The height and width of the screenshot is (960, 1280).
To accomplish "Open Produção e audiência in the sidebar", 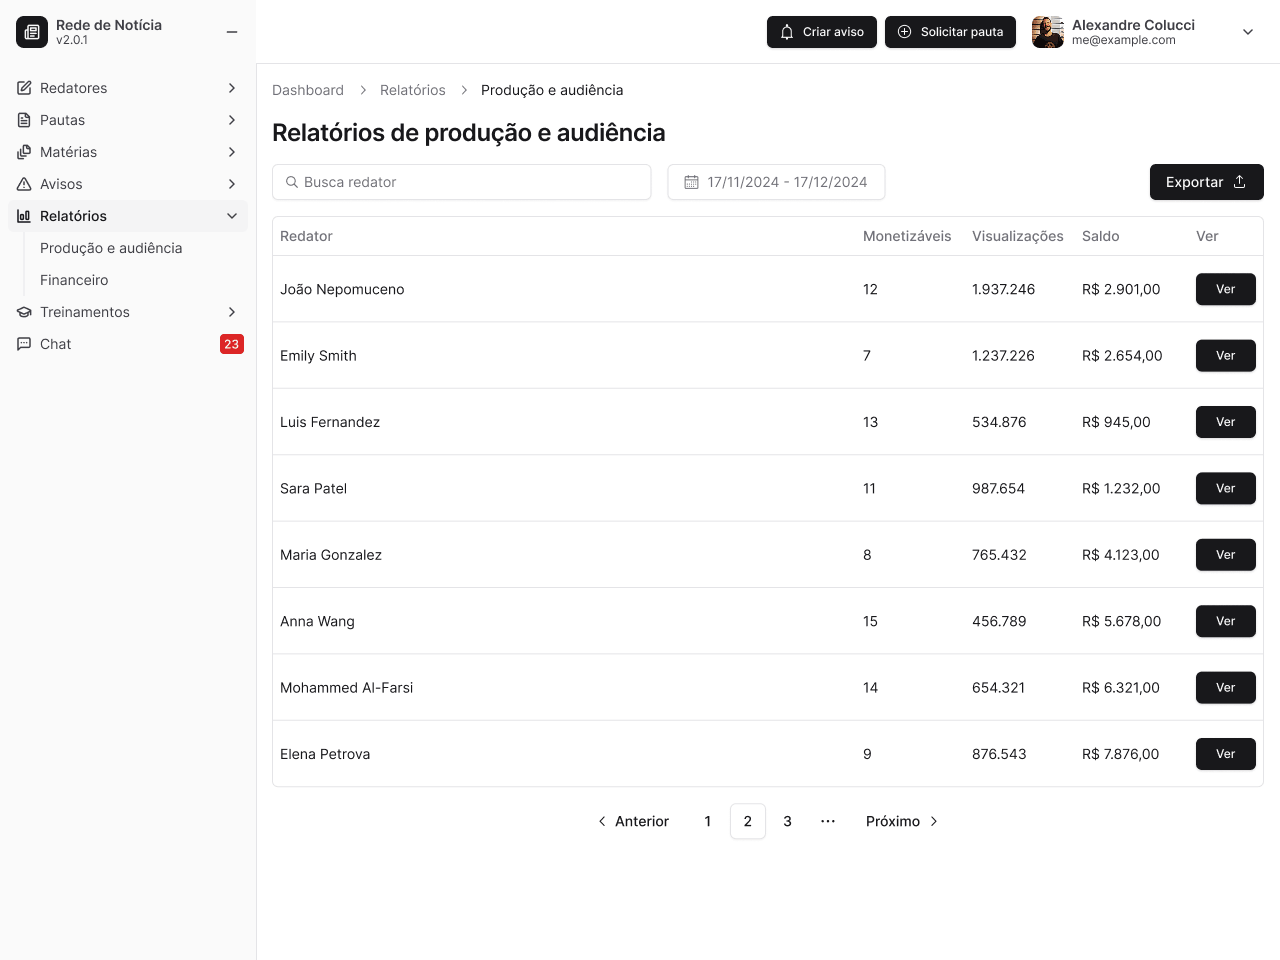I will pos(111,248).
